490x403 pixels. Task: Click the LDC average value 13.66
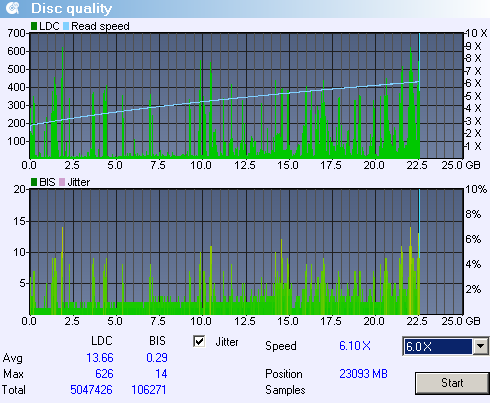[100, 358]
